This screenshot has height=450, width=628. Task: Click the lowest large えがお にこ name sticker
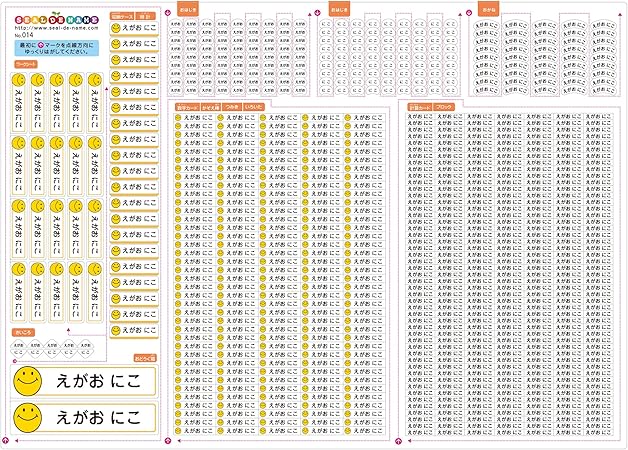coord(83,418)
